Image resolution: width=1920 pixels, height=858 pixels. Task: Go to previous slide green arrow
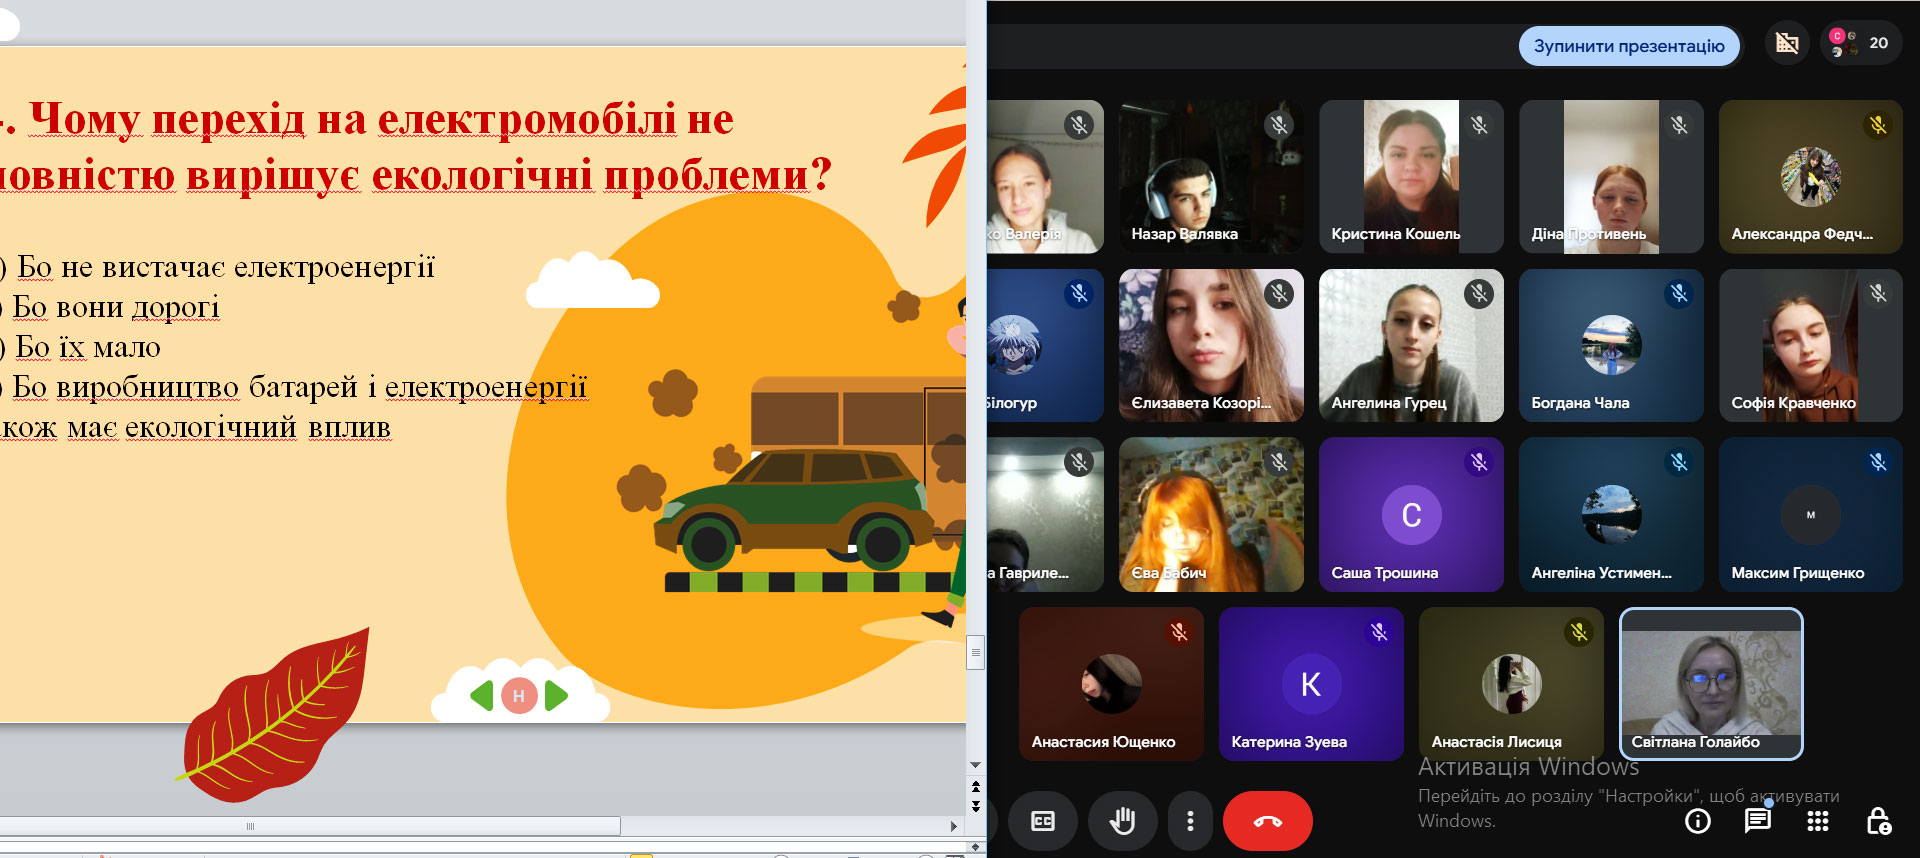[x=482, y=695]
